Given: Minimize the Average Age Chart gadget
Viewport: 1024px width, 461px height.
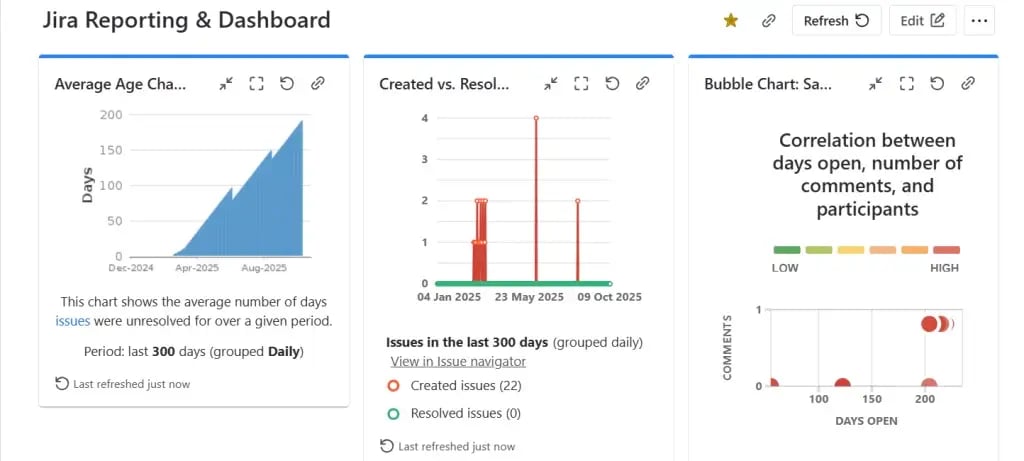Looking at the screenshot, I should point(226,84).
